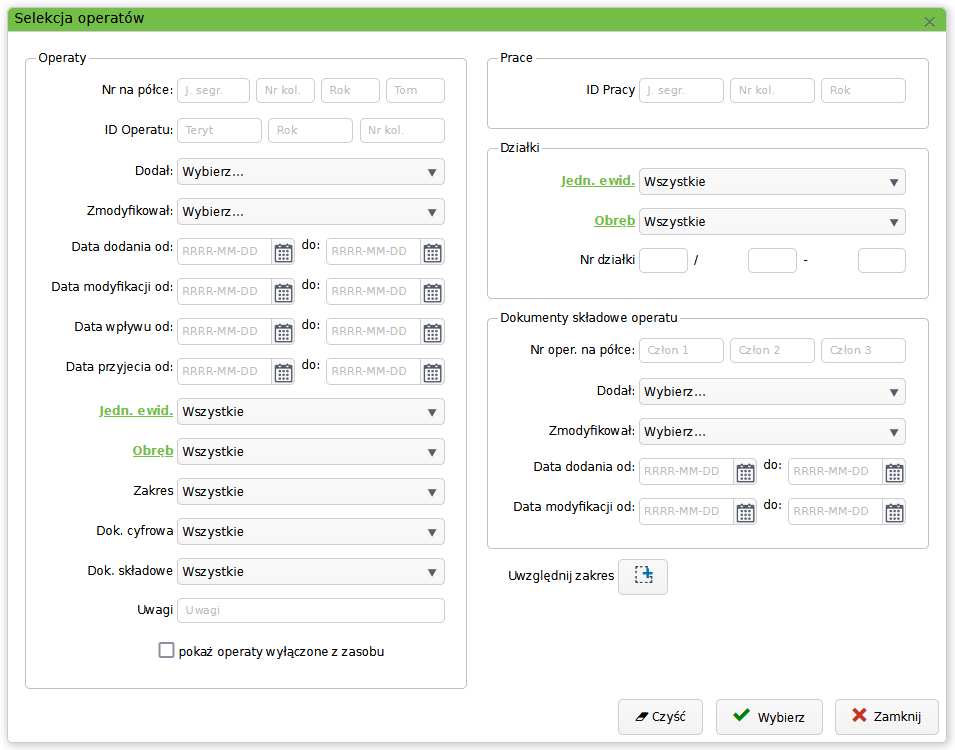Open Obręb dropdown in Działki section
The height and width of the screenshot is (750, 955).
point(771,222)
